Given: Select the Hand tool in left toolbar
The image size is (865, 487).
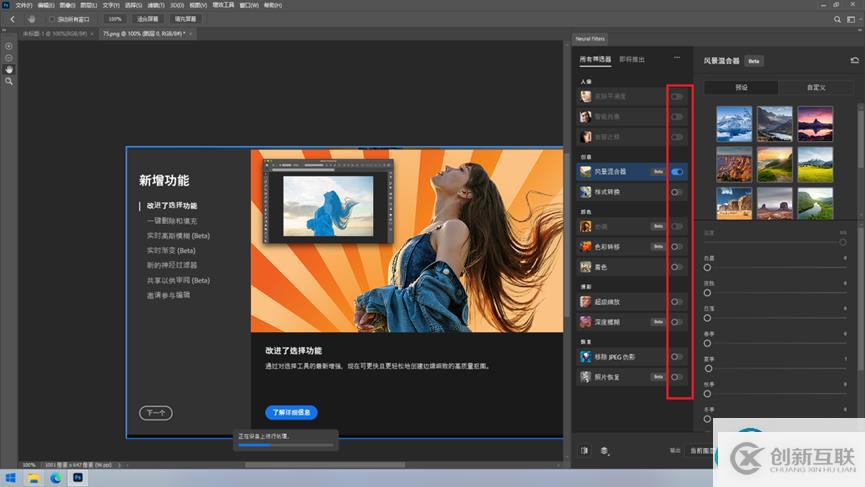Looking at the screenshot, I should [9, 69].
